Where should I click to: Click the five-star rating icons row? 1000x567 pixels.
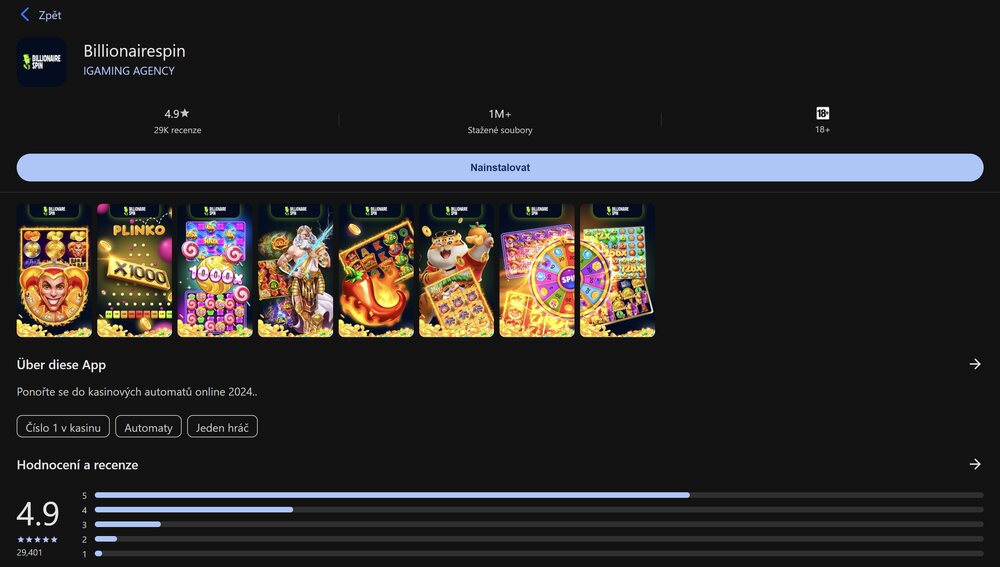(38, 540)
